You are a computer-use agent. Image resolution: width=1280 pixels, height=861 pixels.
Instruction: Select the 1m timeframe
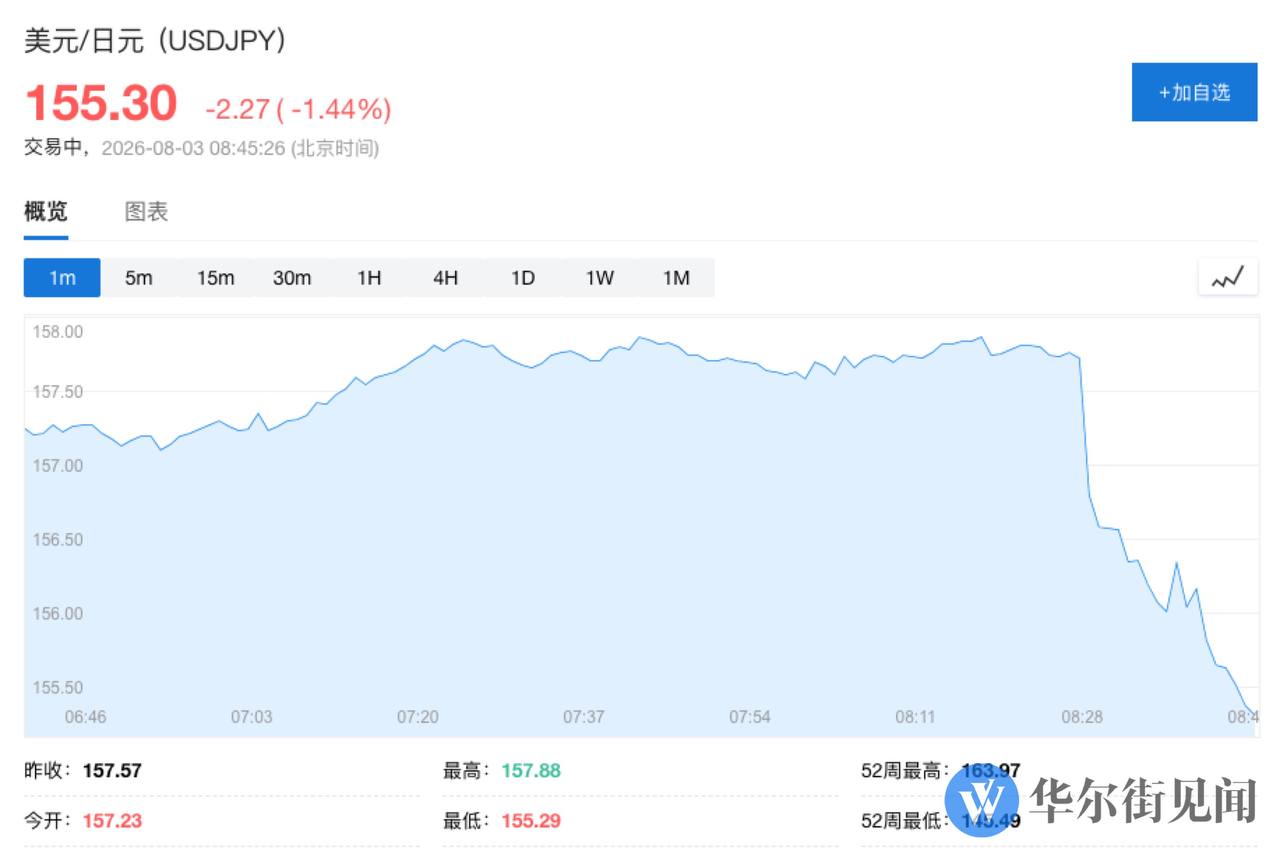62,278
